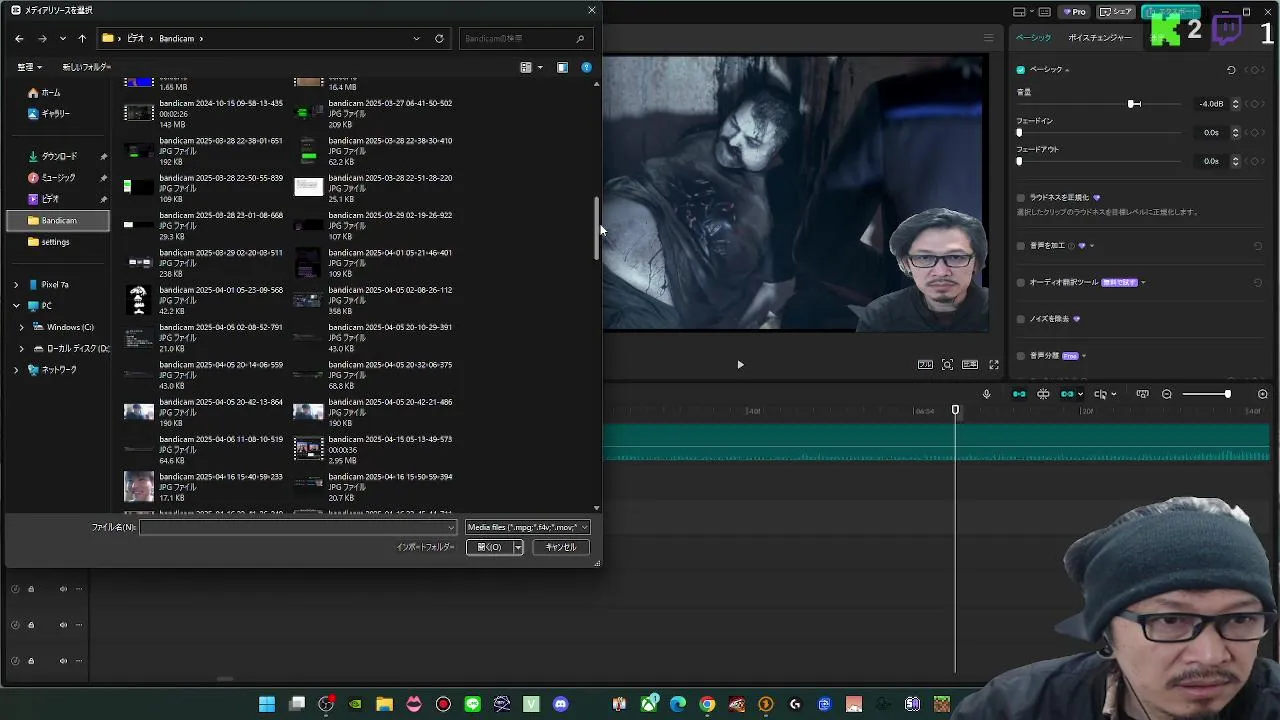Expand the Windows (C:) drive

tap(21, 327)
